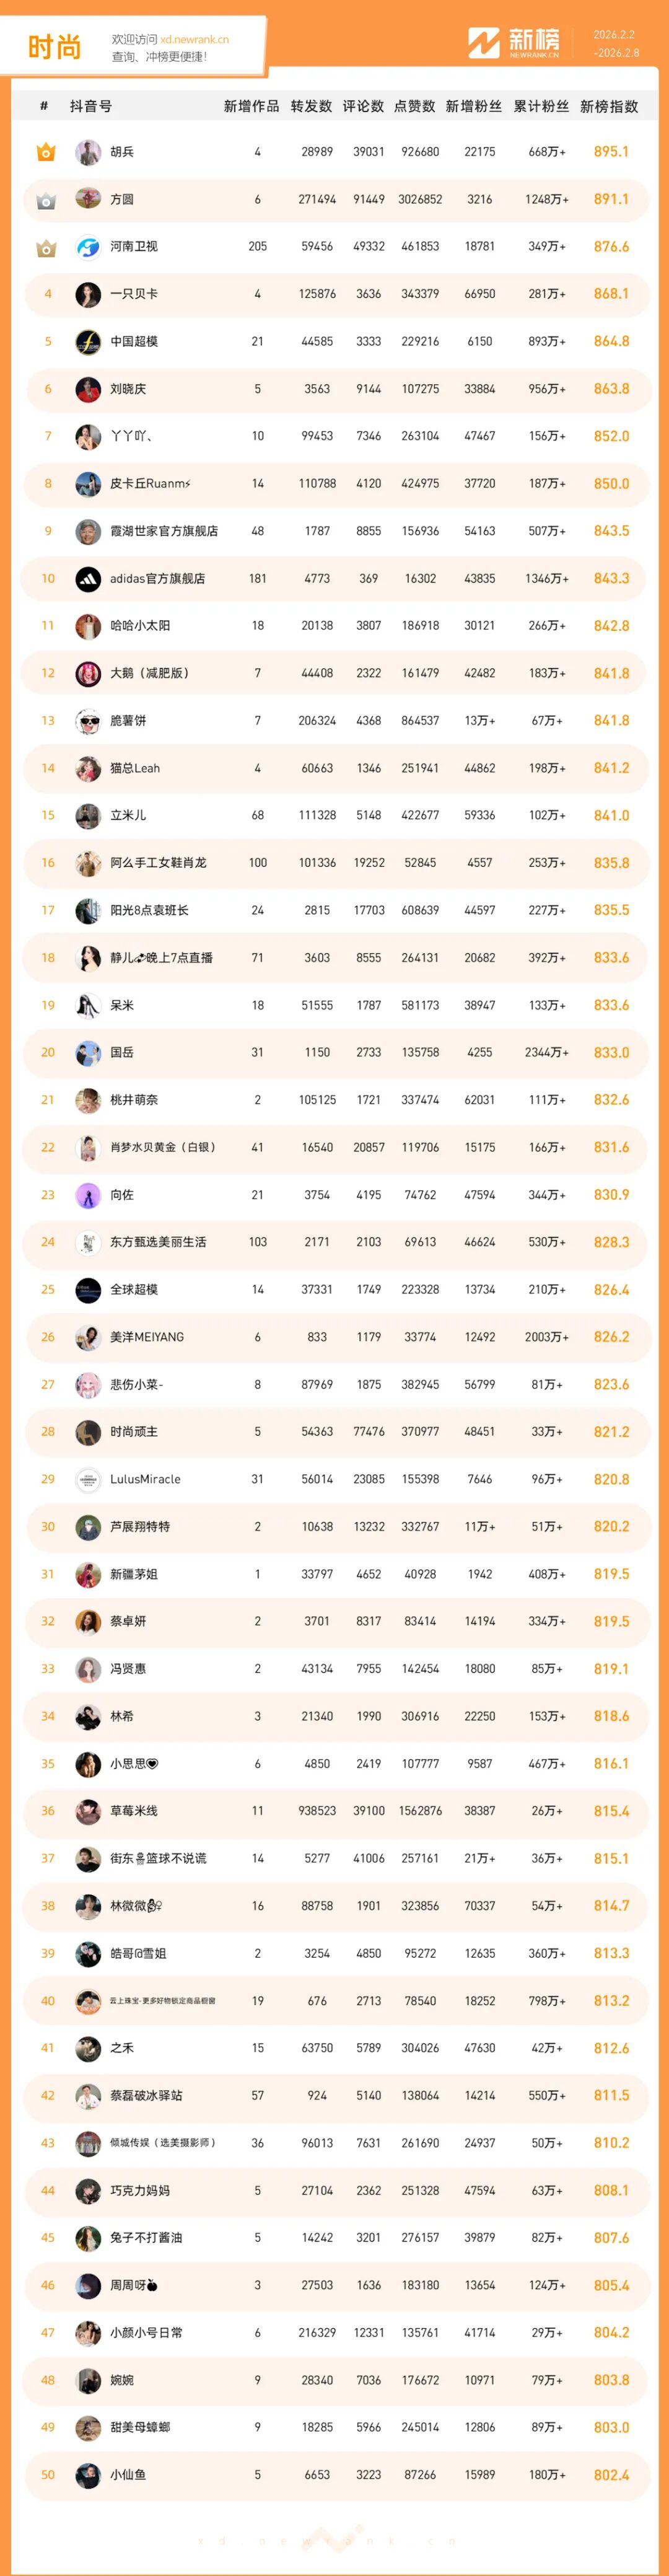Click 胡兵's 895.1 index score

[611, 152]
